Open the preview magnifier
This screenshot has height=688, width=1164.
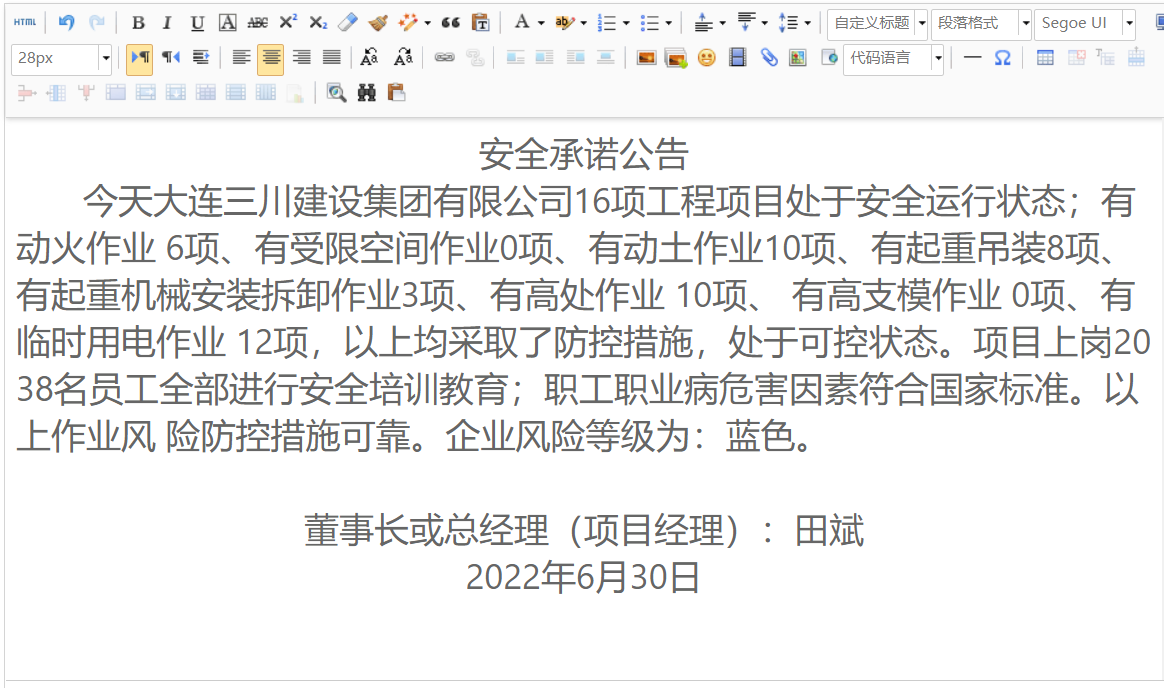click(x=336, y=93)
